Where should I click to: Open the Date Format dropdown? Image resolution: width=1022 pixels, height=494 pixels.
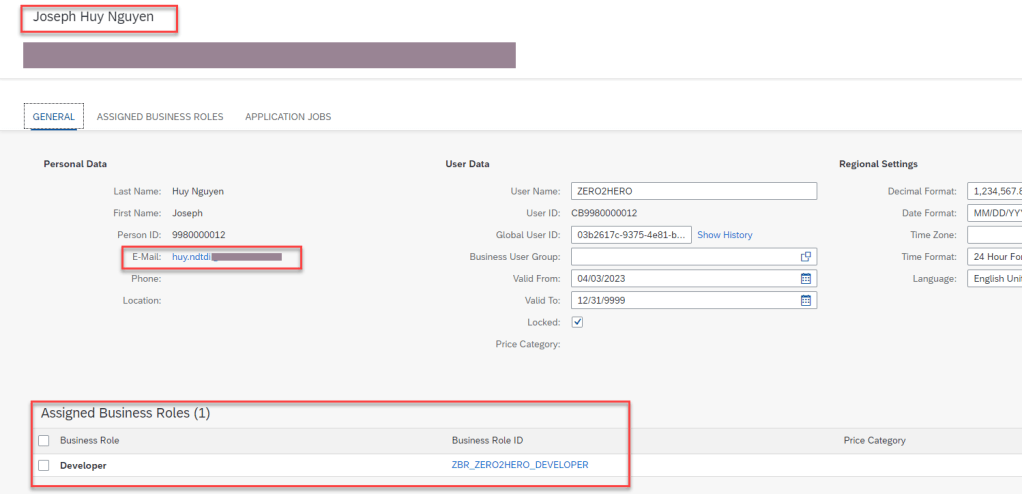[x=993, y=213]
